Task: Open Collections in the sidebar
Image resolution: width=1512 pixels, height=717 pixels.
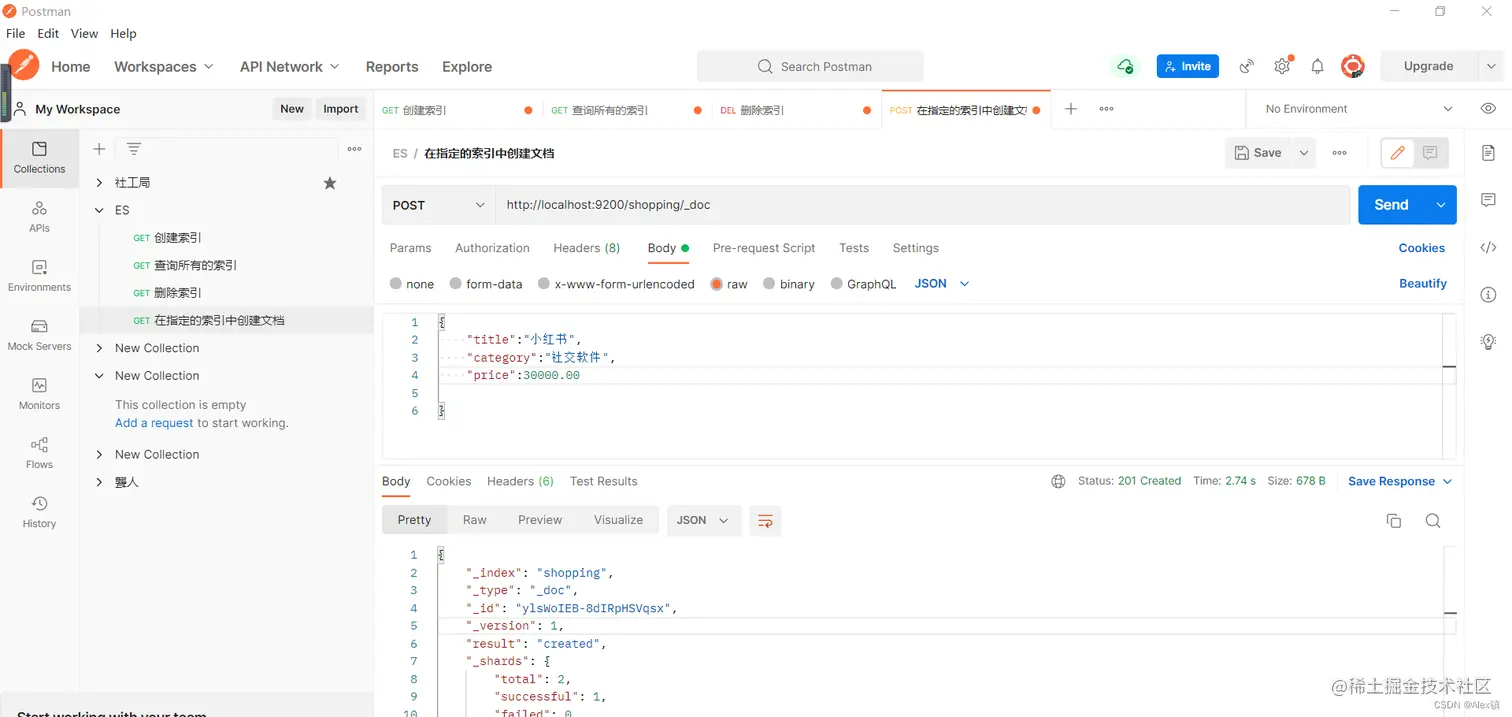Action: [39, 157]
